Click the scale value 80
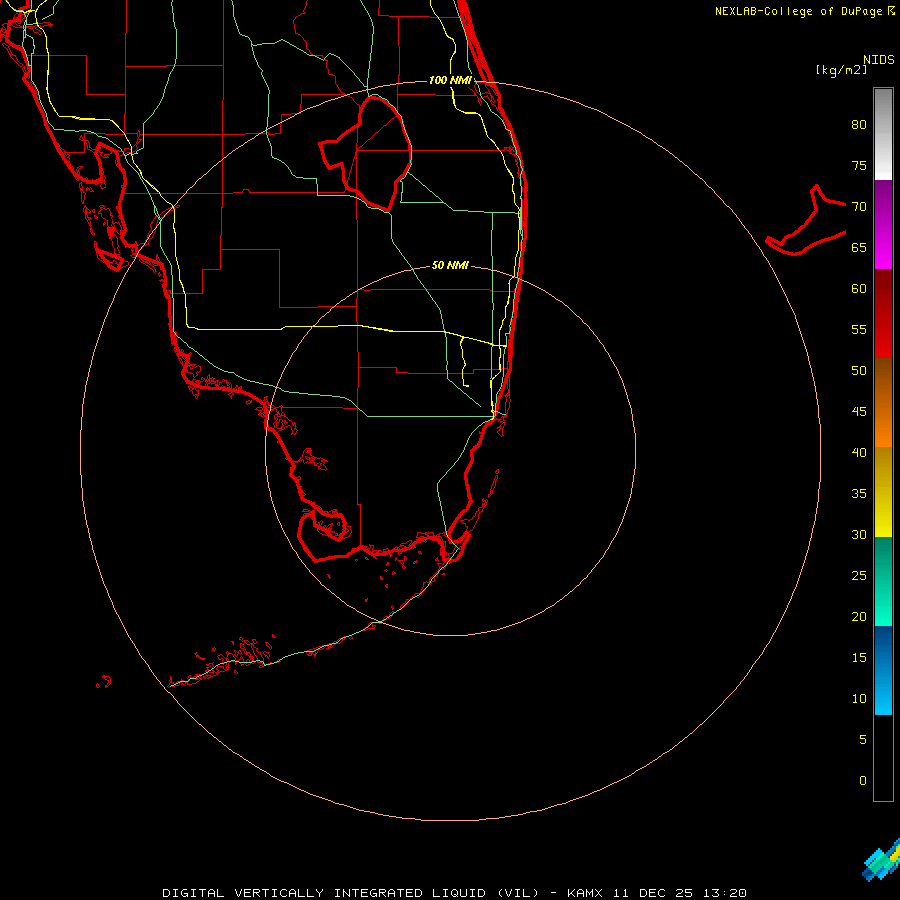 [859, 125]
